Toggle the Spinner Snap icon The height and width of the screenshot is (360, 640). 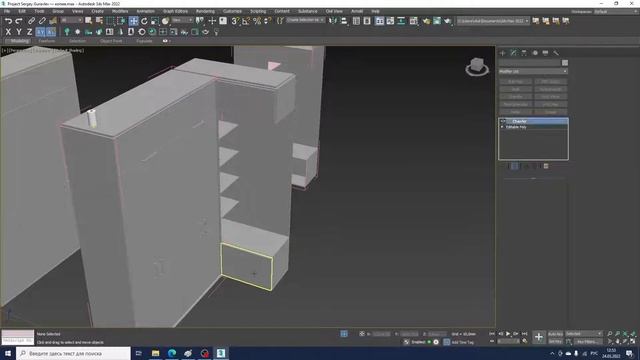[268, 21]
